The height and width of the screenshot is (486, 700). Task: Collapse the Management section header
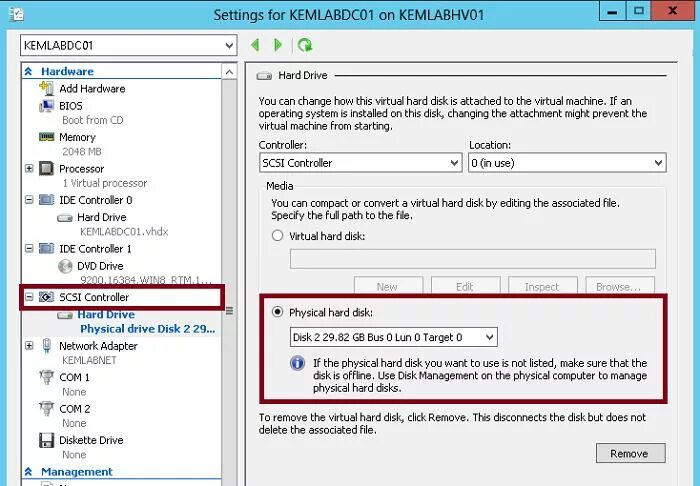tap(28, 472)
